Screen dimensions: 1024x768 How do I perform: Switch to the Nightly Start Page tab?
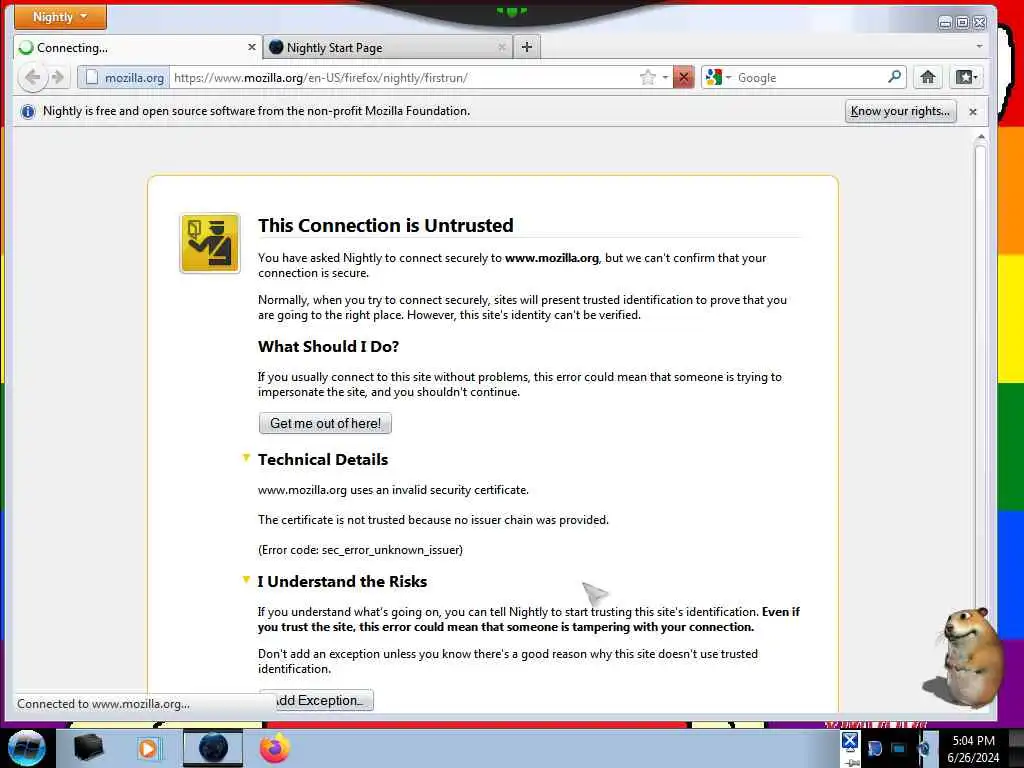pos(388,48)
